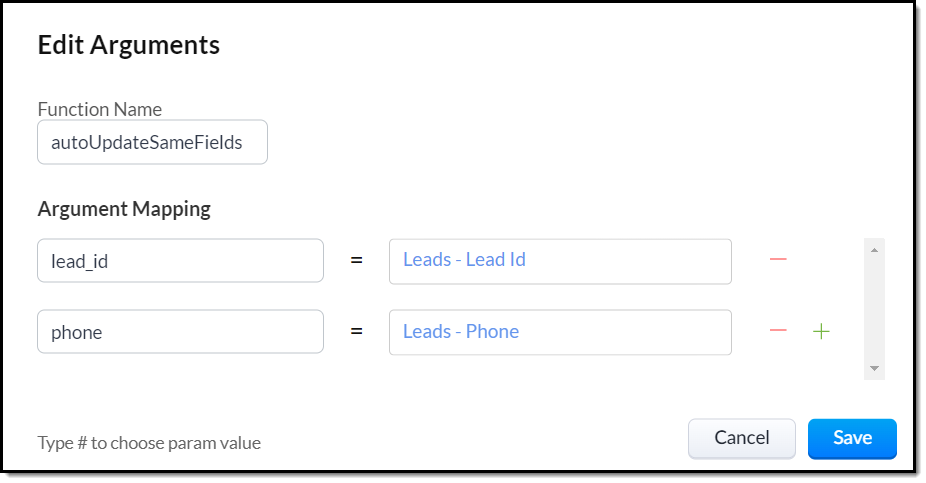Screen dimensions: 926x483
Task: Remove the lead_id argument mapping row
Action: (778, 260)
